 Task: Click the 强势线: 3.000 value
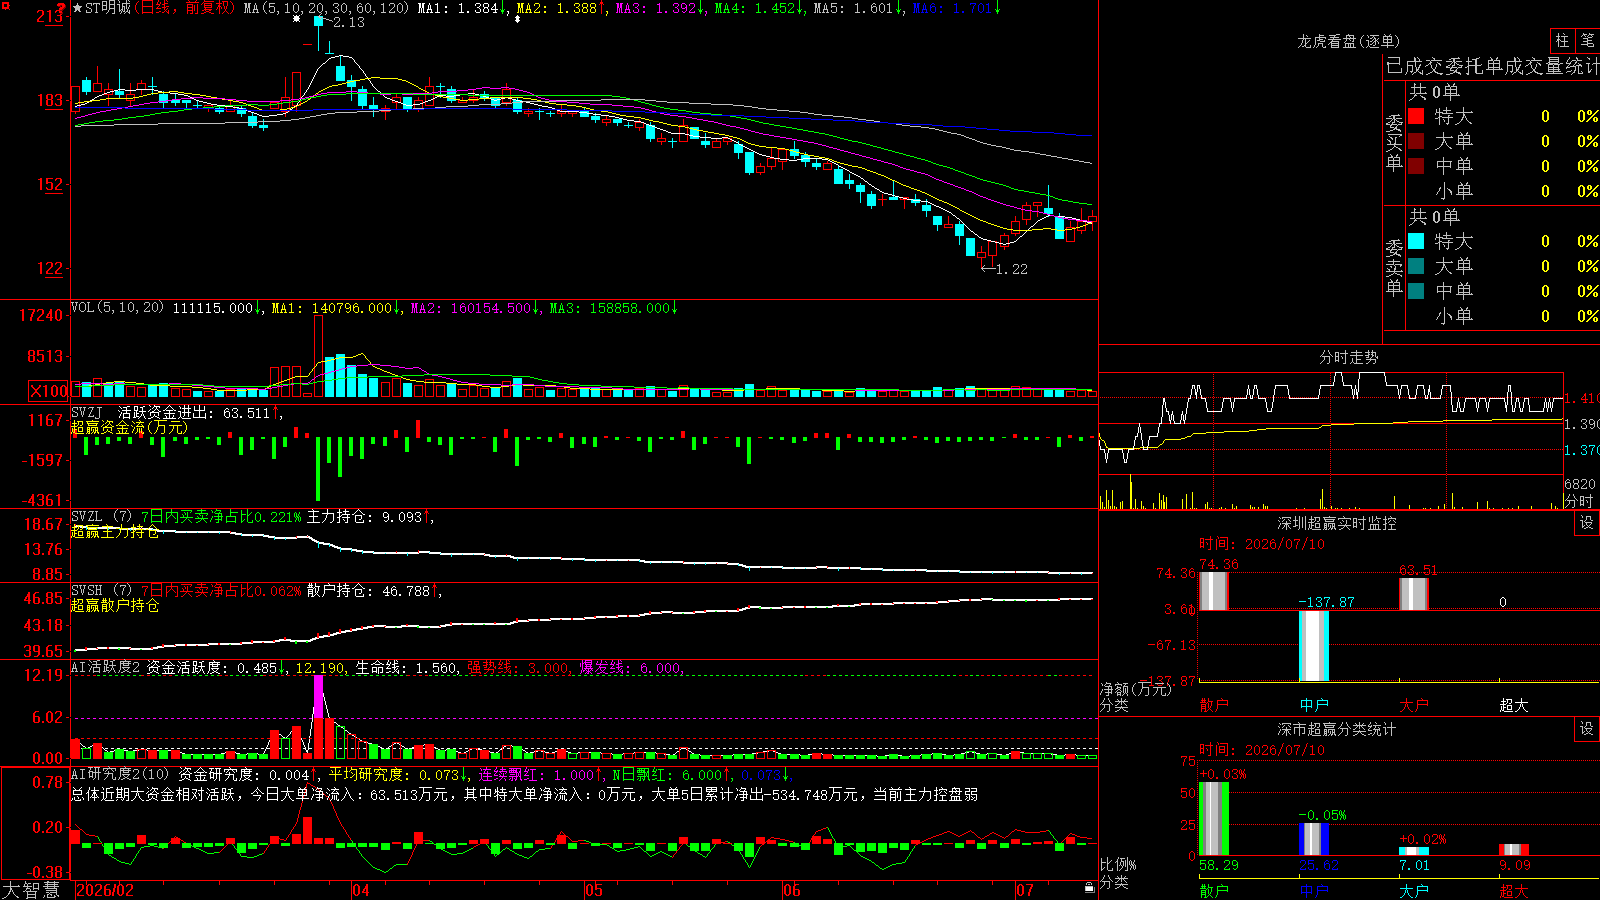click(x=519, y=668)
